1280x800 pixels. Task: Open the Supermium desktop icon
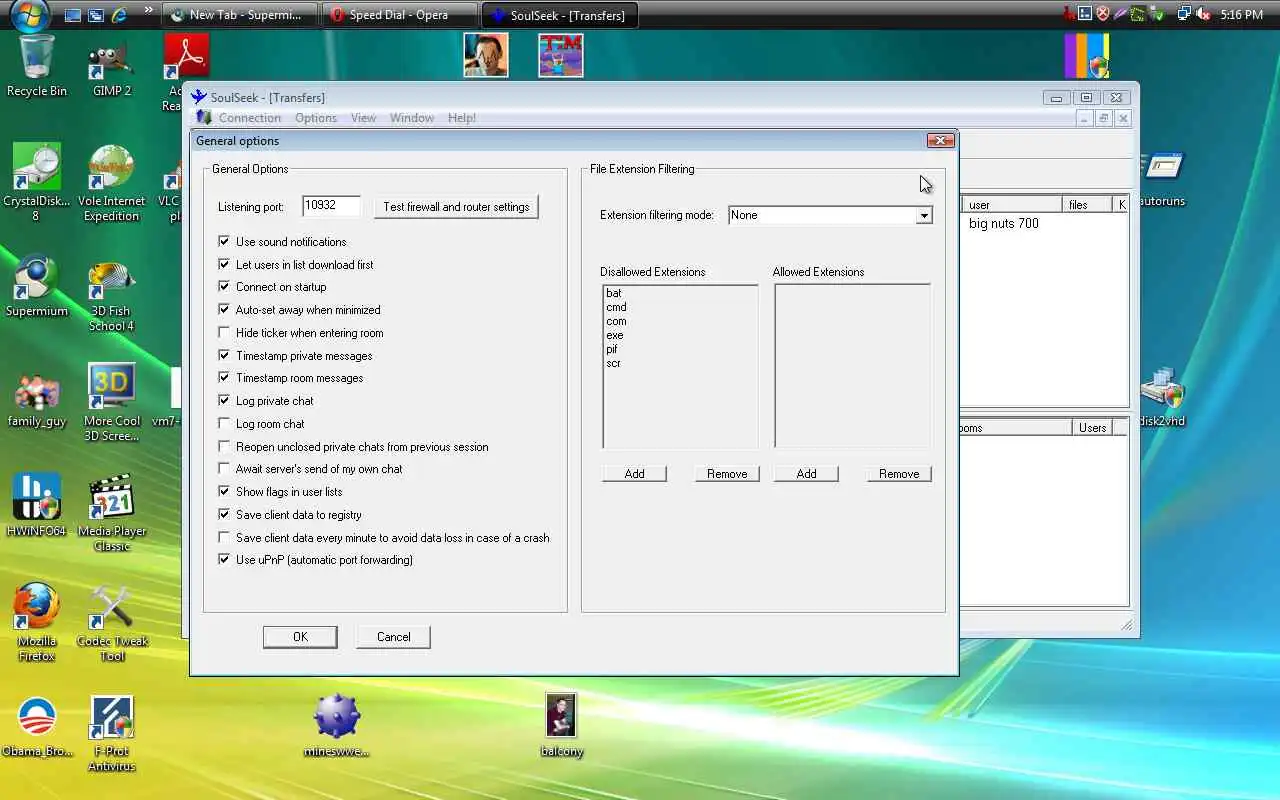[x=37, y=287]
